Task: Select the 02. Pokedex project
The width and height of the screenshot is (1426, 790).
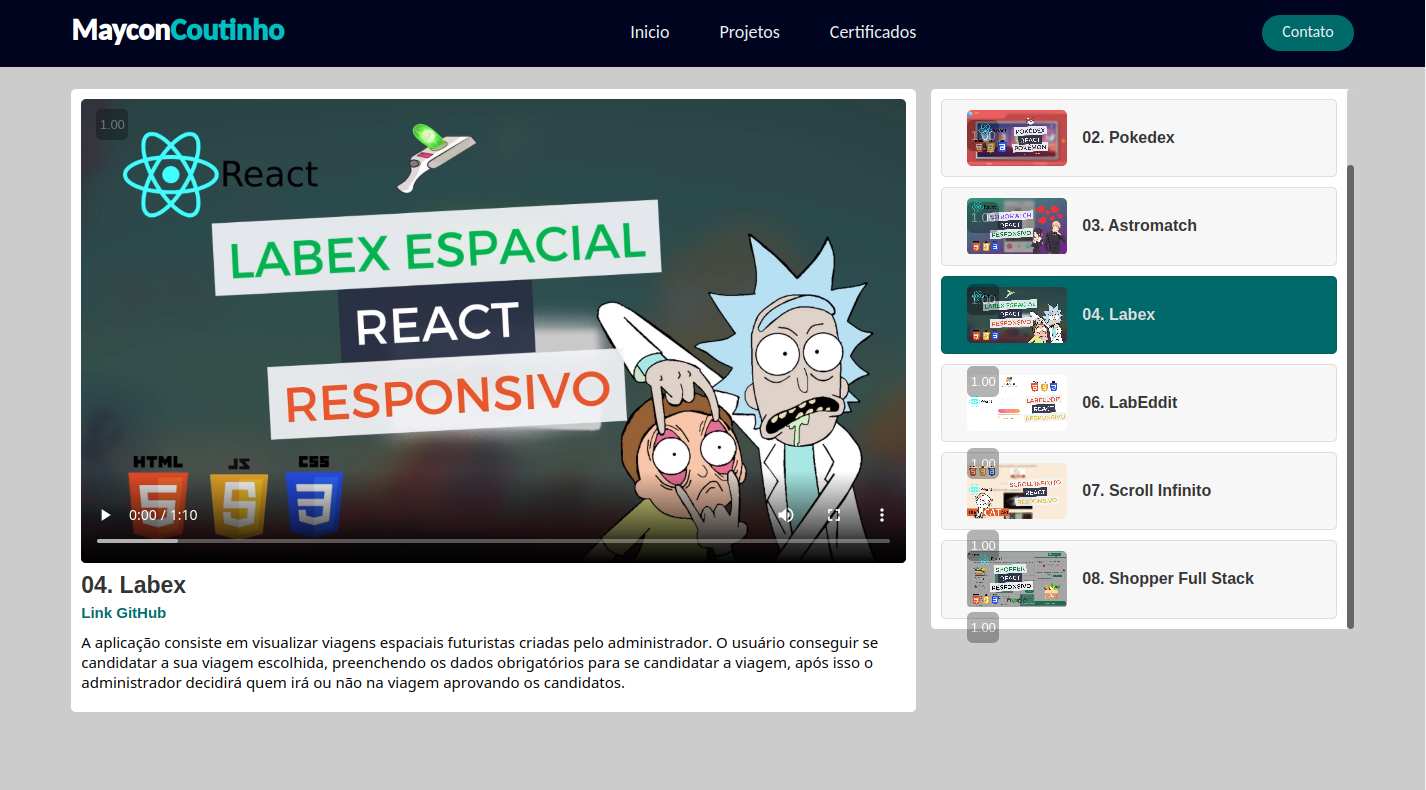Action: click(1138, 137)
